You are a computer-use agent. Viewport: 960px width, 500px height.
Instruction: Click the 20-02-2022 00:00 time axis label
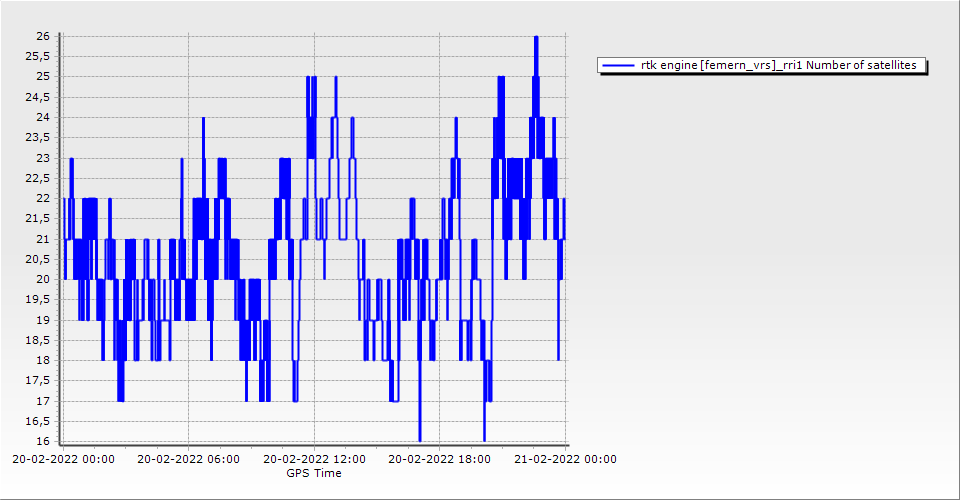(63, 460)
